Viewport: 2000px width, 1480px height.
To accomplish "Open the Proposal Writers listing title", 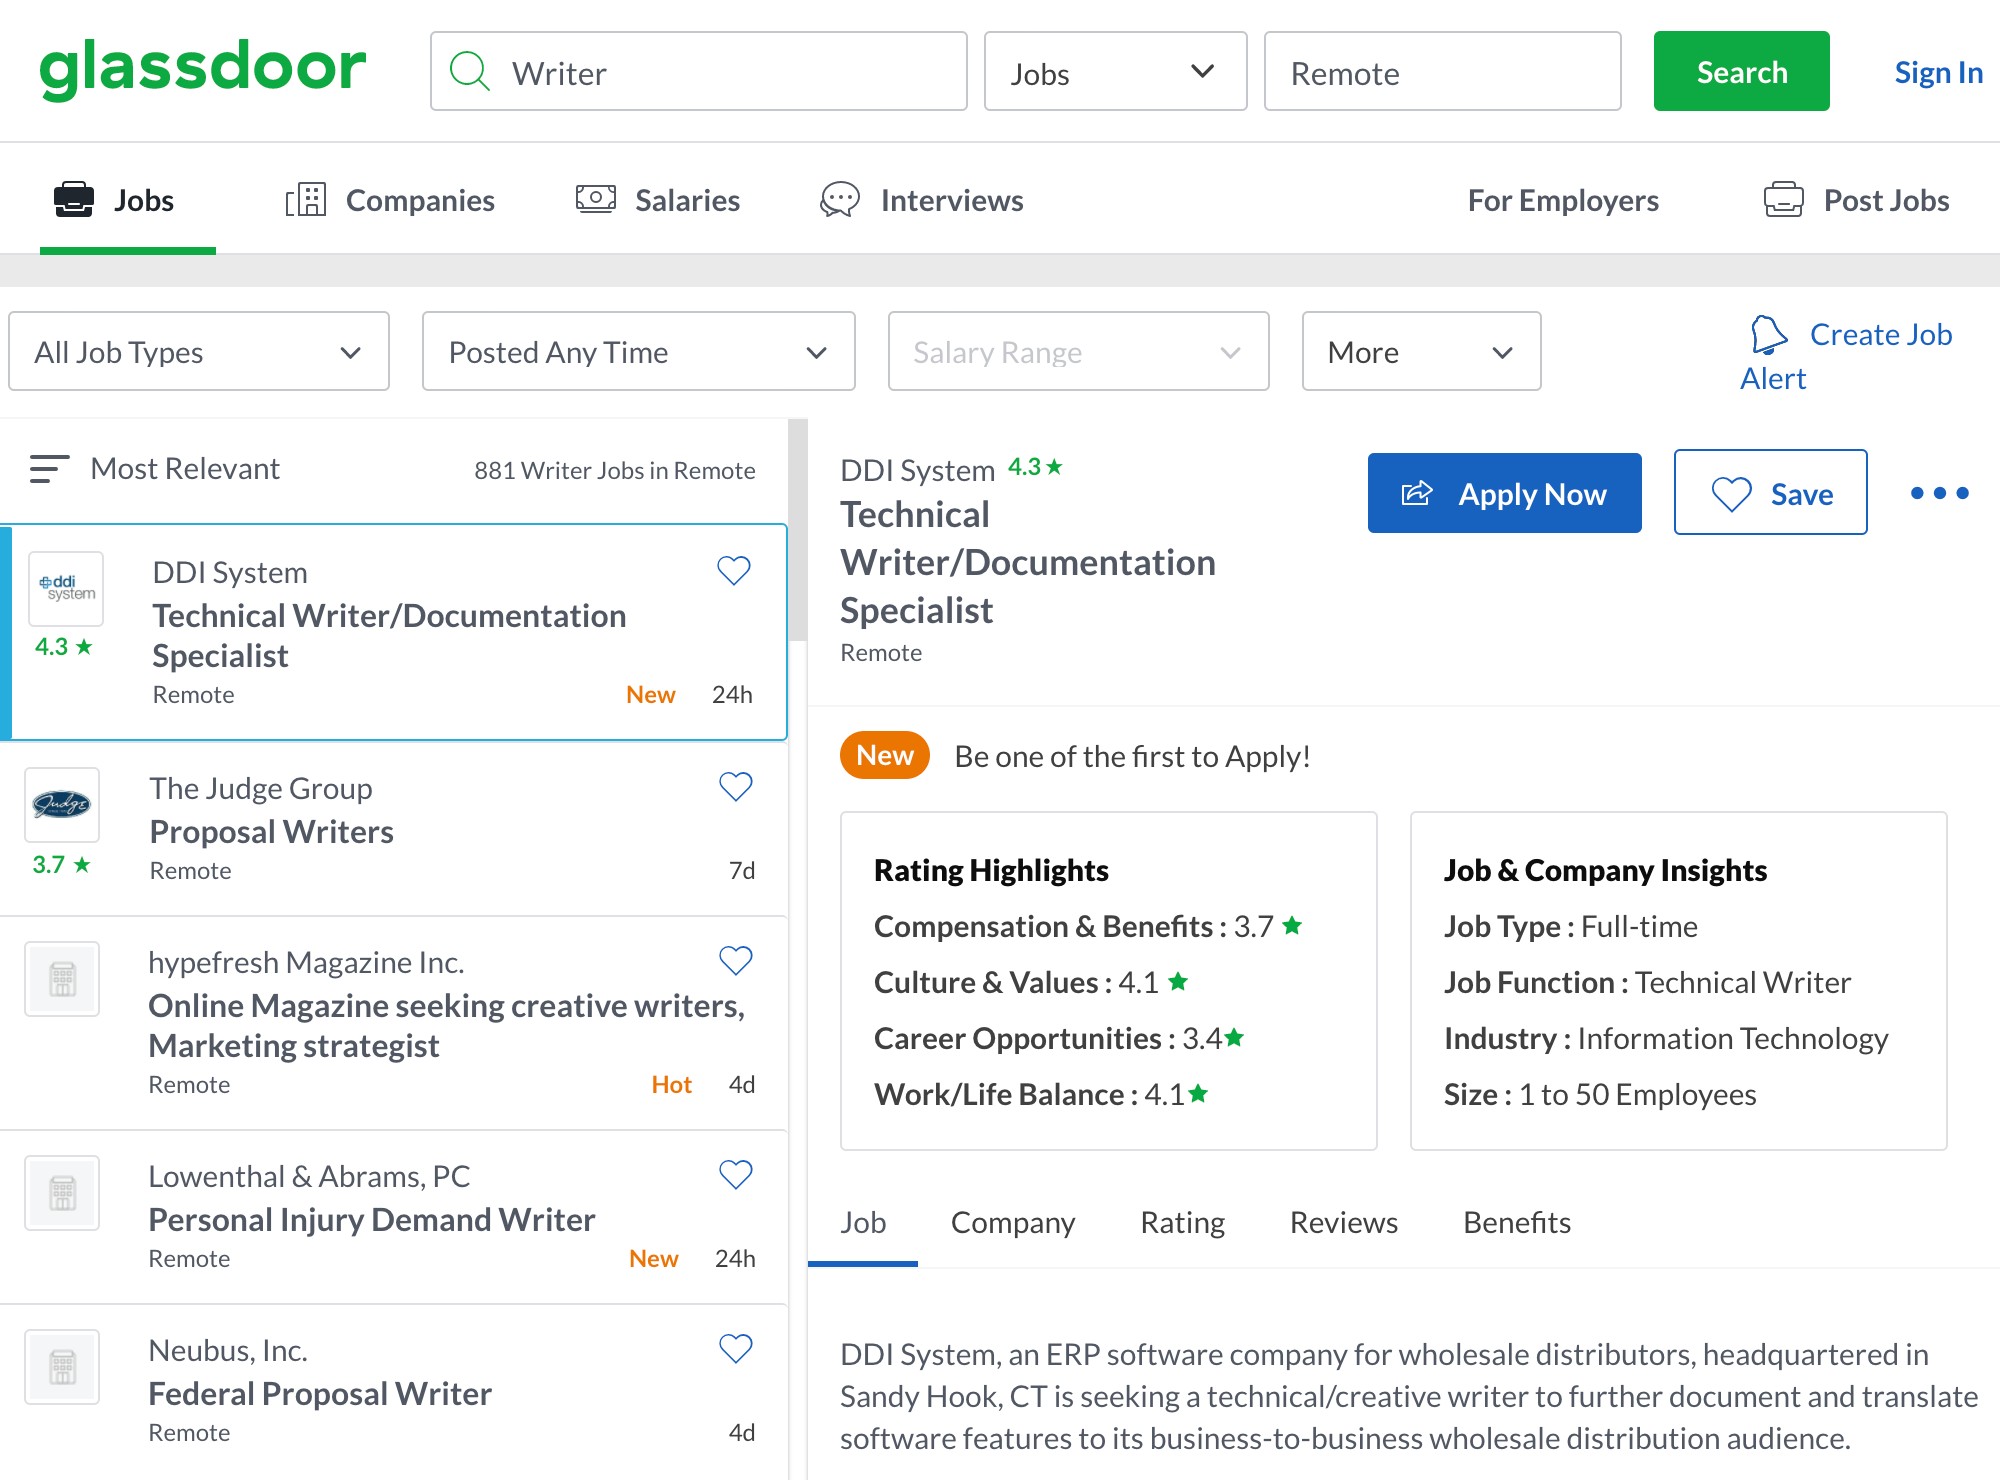I will [x=271, y=831].
